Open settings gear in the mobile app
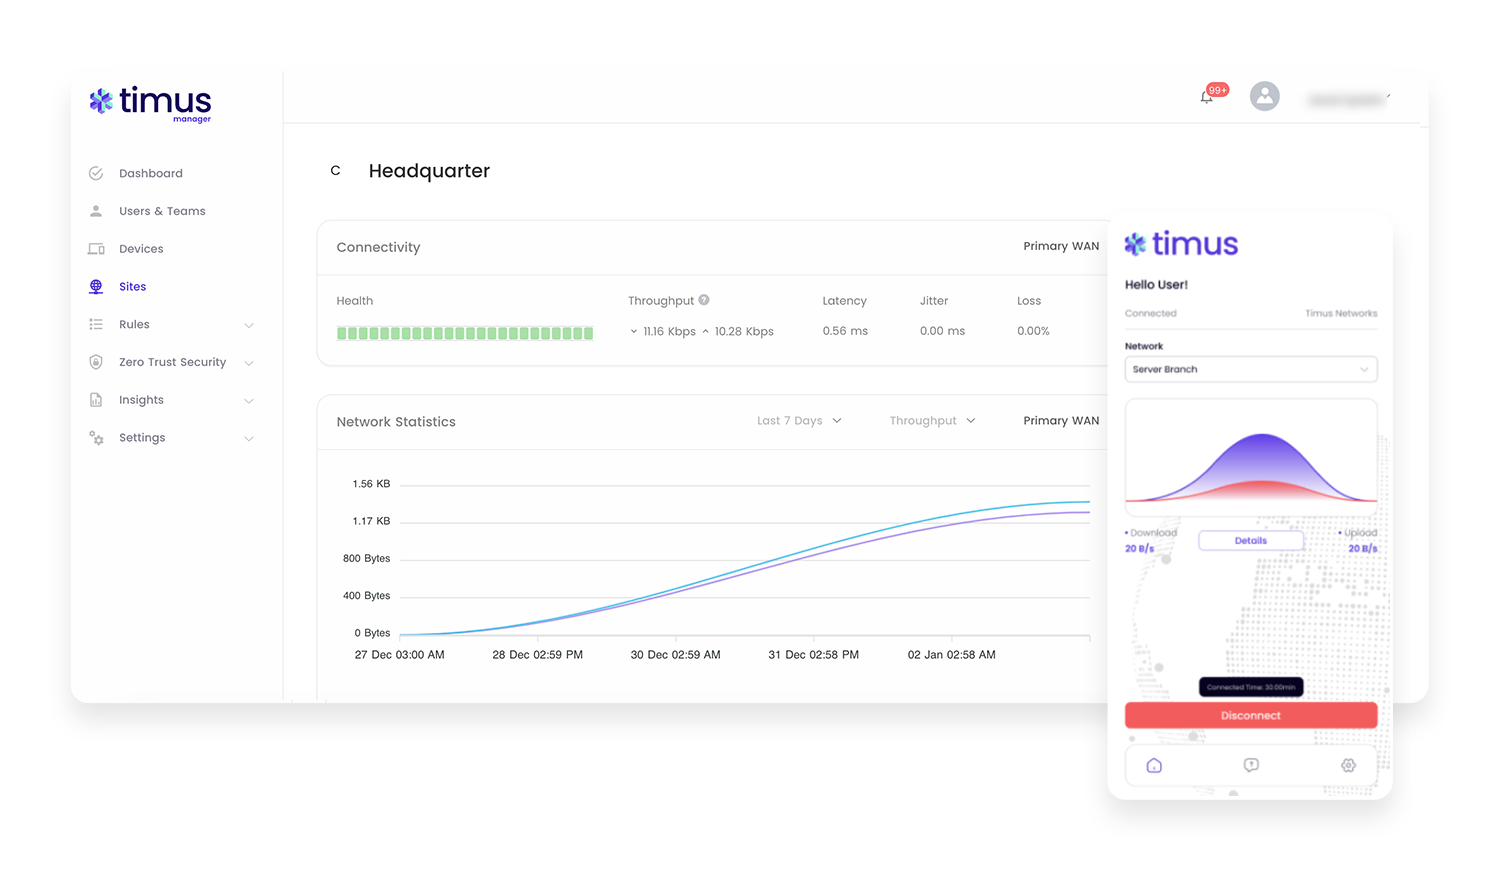Viewport: 1500px width, 879px height. pos(1348,765)
